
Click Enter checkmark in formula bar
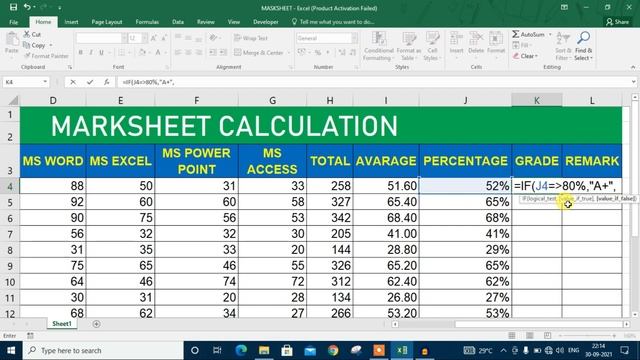(90, 82)
